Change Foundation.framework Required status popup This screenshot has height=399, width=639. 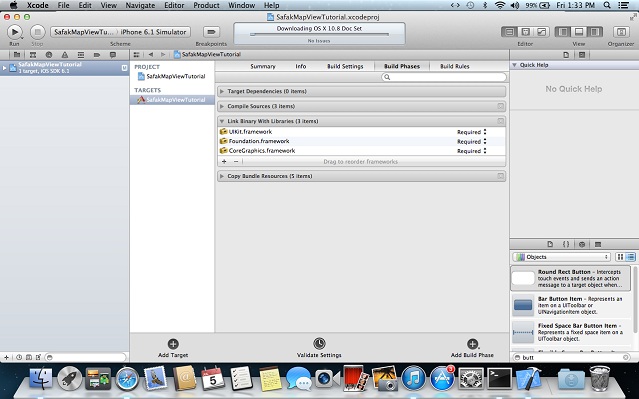click(472, 141)
